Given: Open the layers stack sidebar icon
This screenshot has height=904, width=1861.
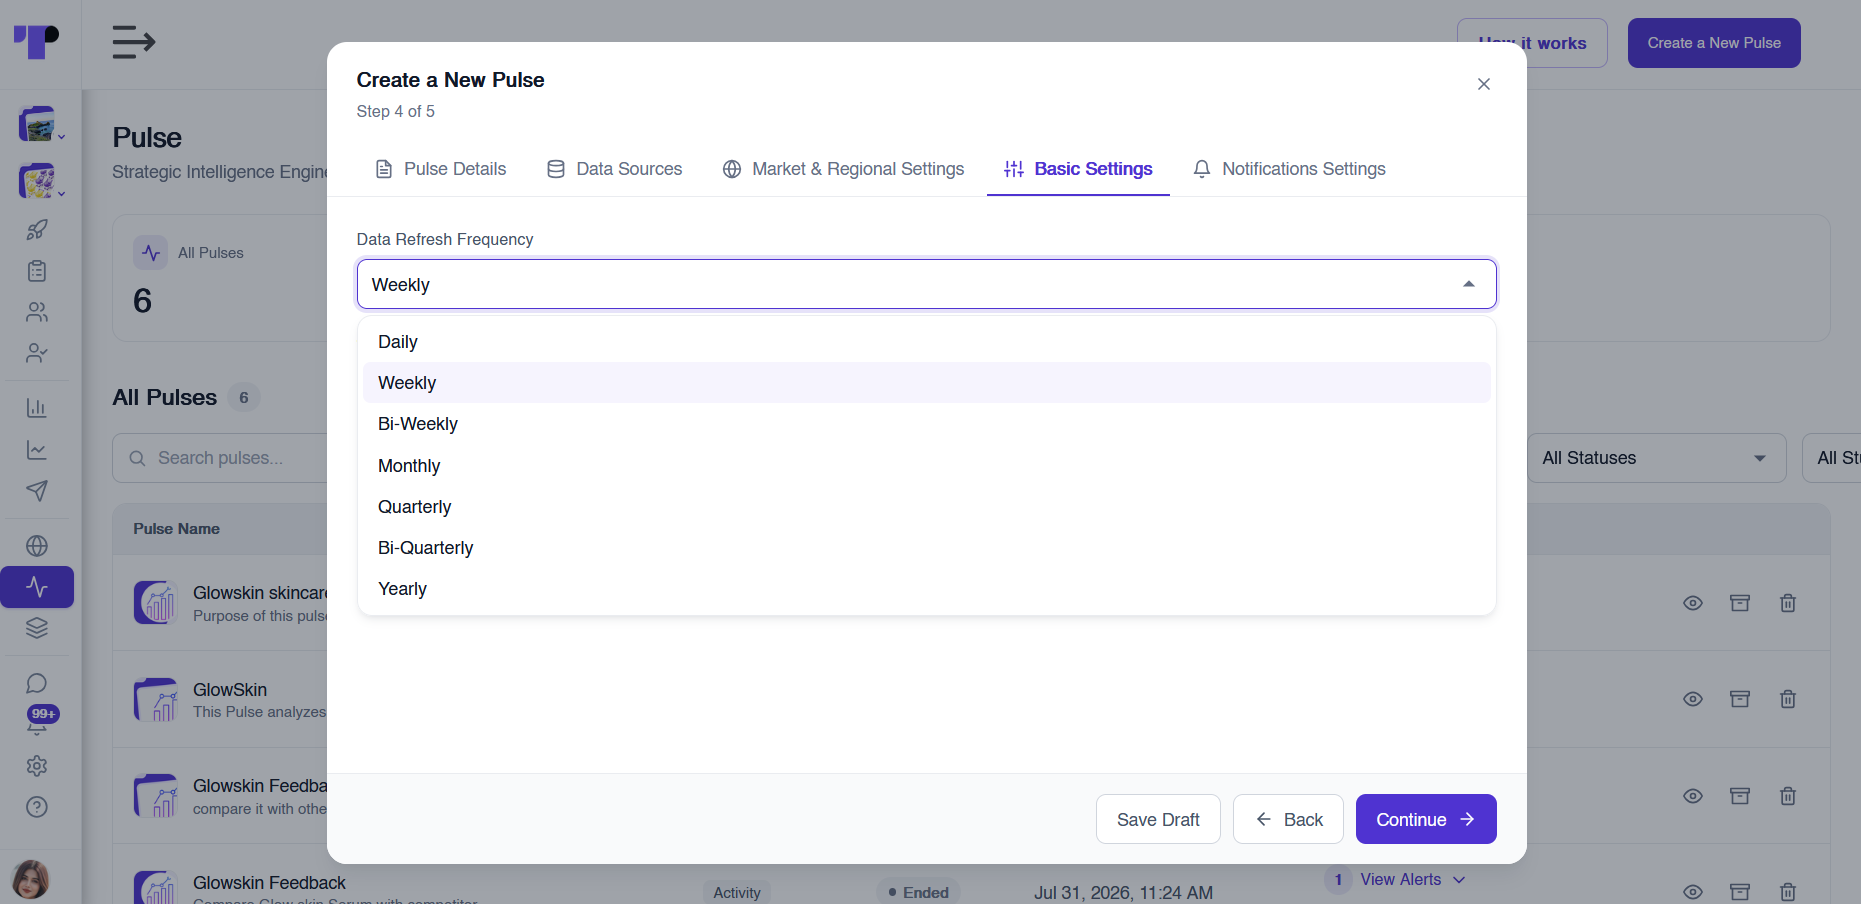Looking at the screenshot, I should click(x=37, y=628).
